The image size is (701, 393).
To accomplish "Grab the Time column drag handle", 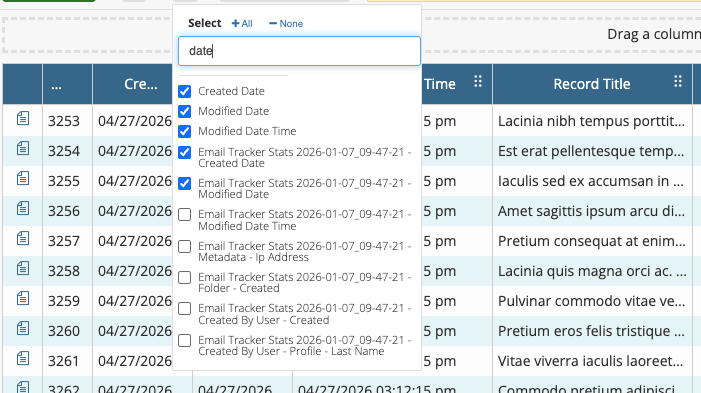I will 478,81.
